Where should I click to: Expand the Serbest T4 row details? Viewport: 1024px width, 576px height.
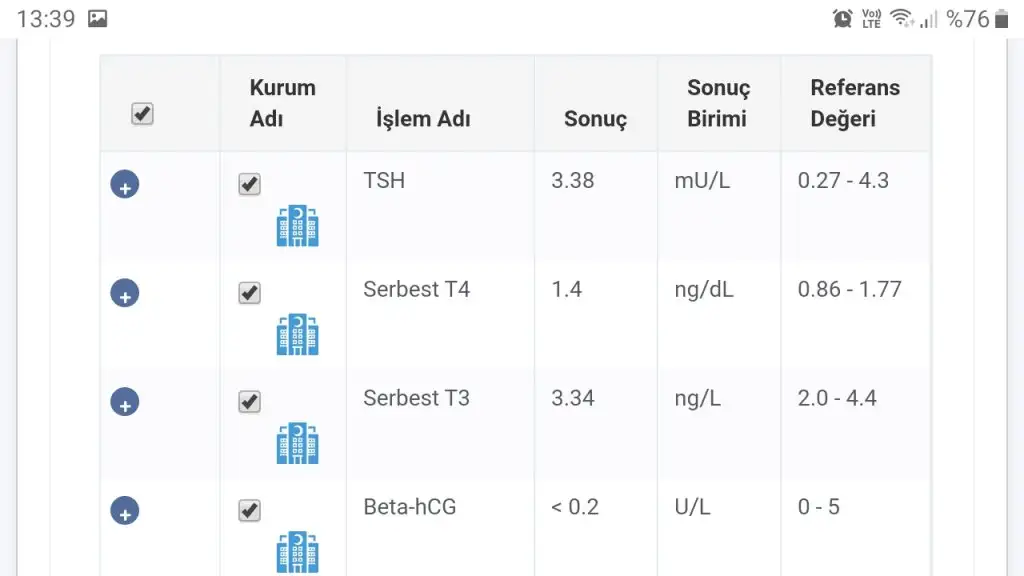point(125,294)
